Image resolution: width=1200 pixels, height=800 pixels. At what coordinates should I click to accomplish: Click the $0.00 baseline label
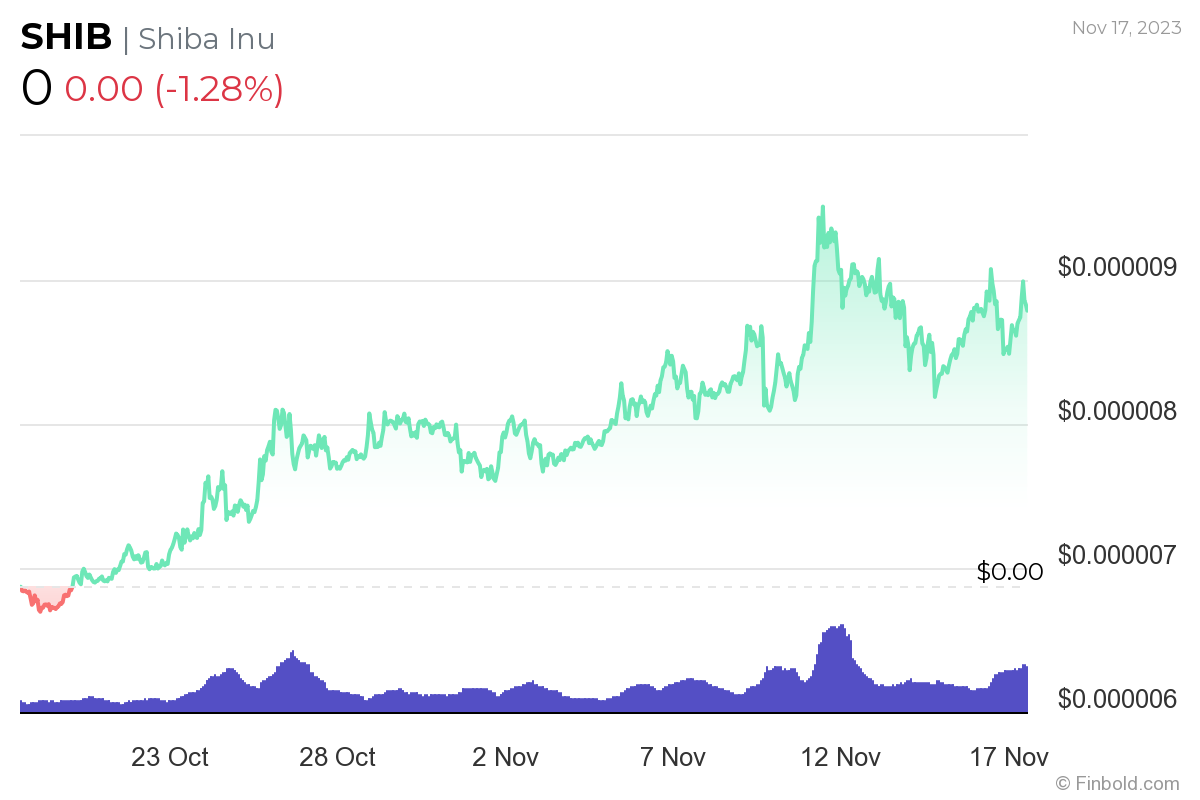(1009, 572)
